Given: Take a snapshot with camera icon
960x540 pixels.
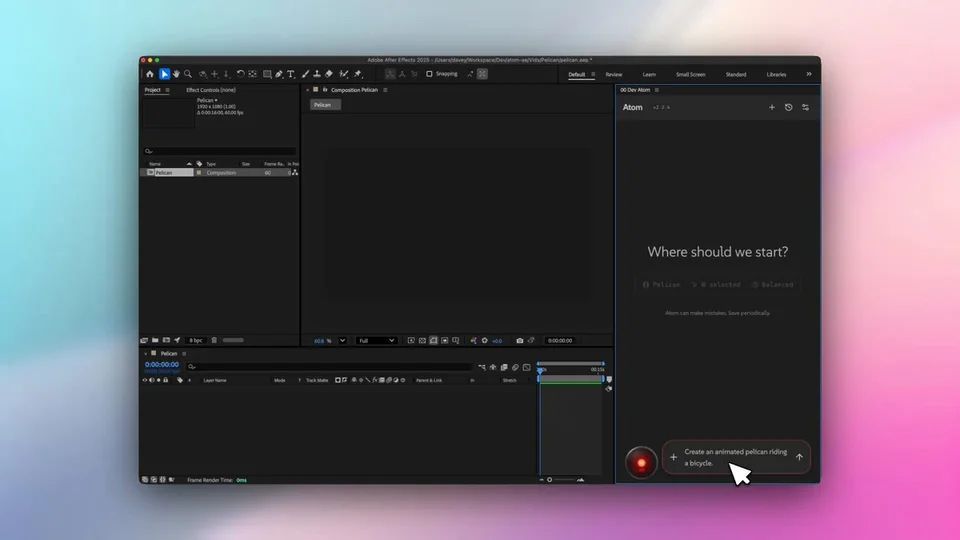Looking at the screenshot, I should [x=520, y=340].
